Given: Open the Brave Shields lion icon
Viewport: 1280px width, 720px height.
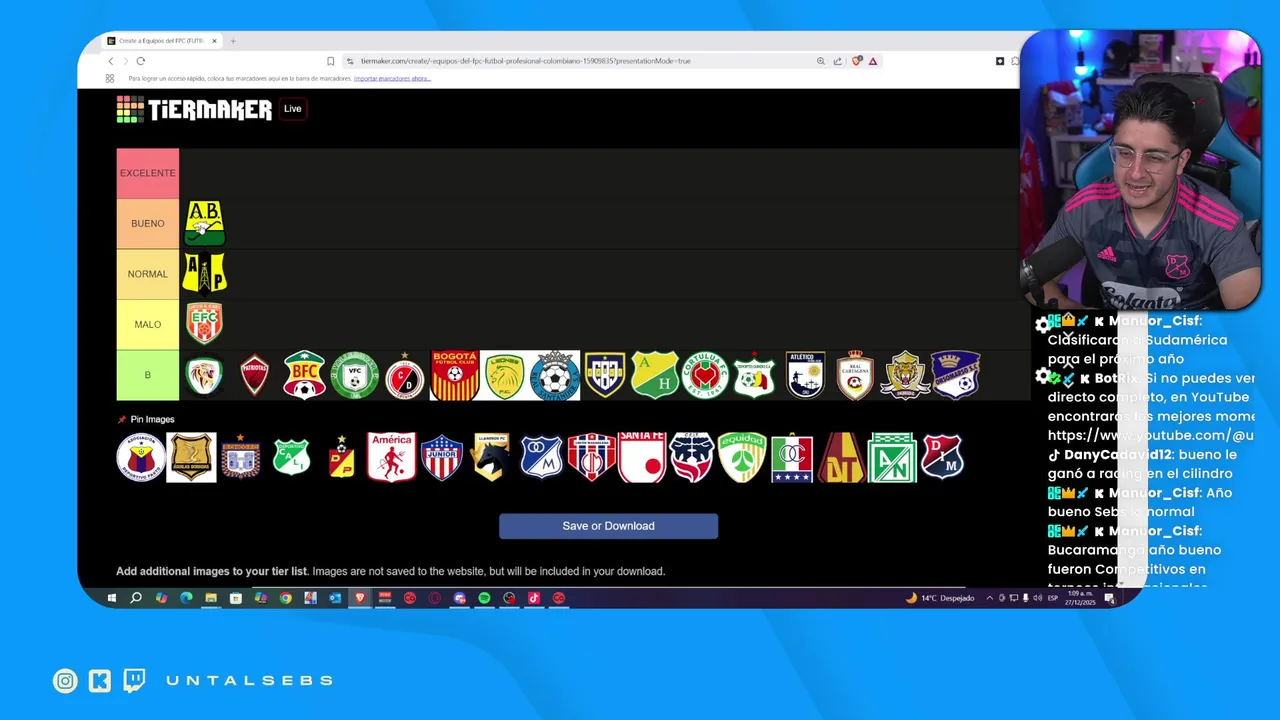Looking at the screenshot, I should point(857,61).
